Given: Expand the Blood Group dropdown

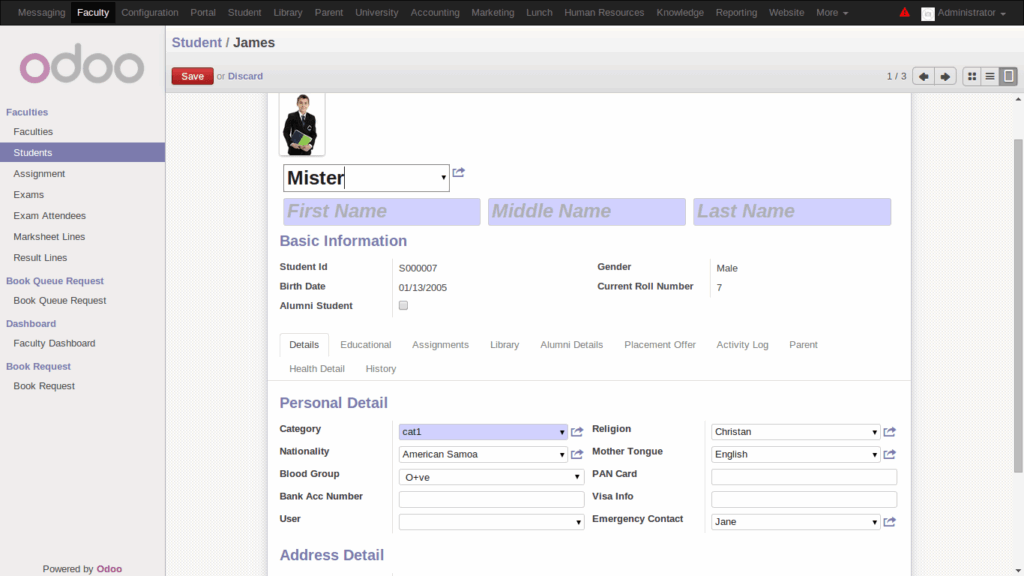Looking at the screenshot, I should click(491, 477).
